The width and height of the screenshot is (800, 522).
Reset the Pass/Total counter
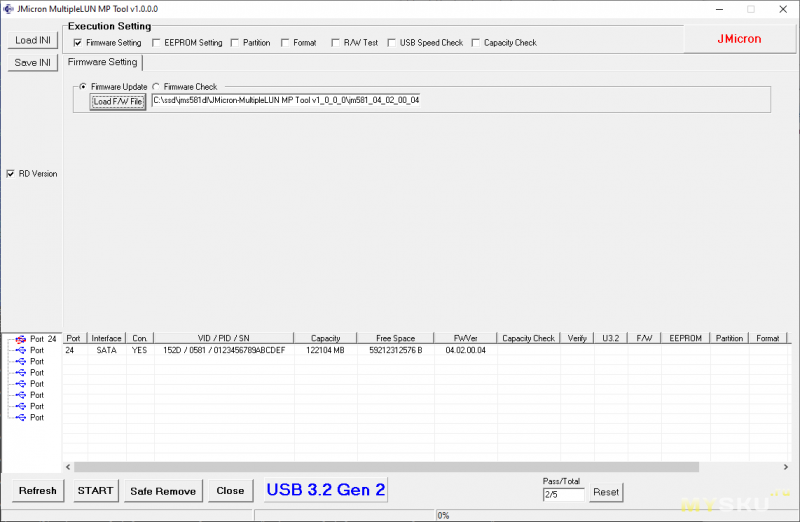606,492
